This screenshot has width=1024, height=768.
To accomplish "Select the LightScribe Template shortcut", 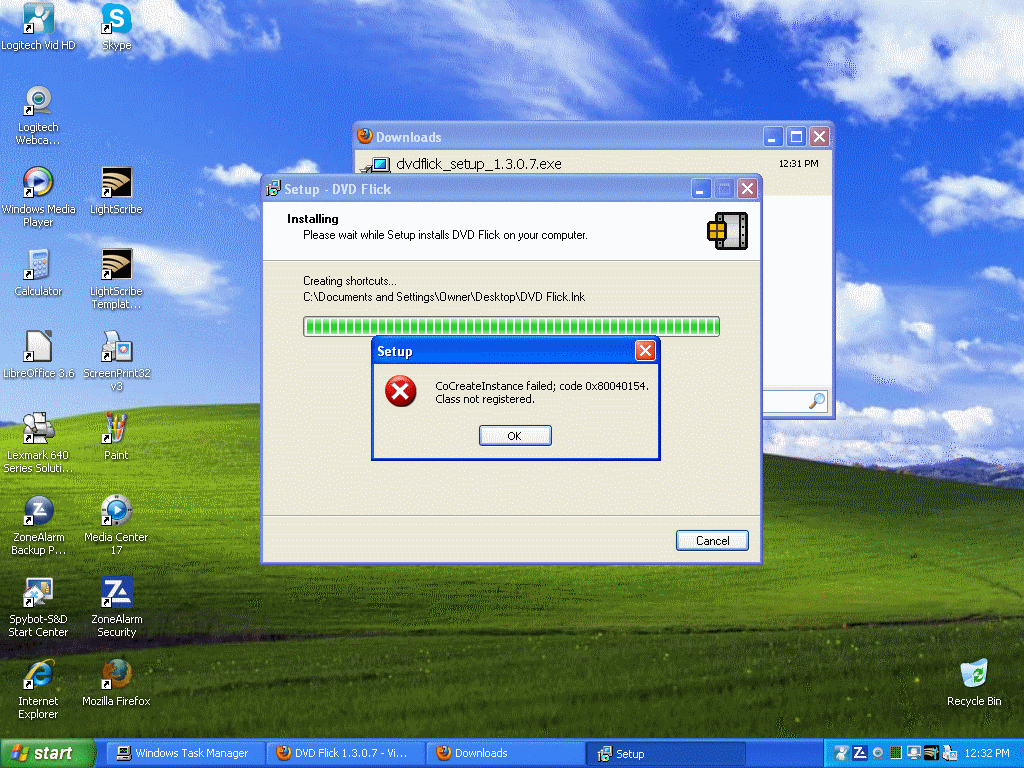I will coord(116,280).
